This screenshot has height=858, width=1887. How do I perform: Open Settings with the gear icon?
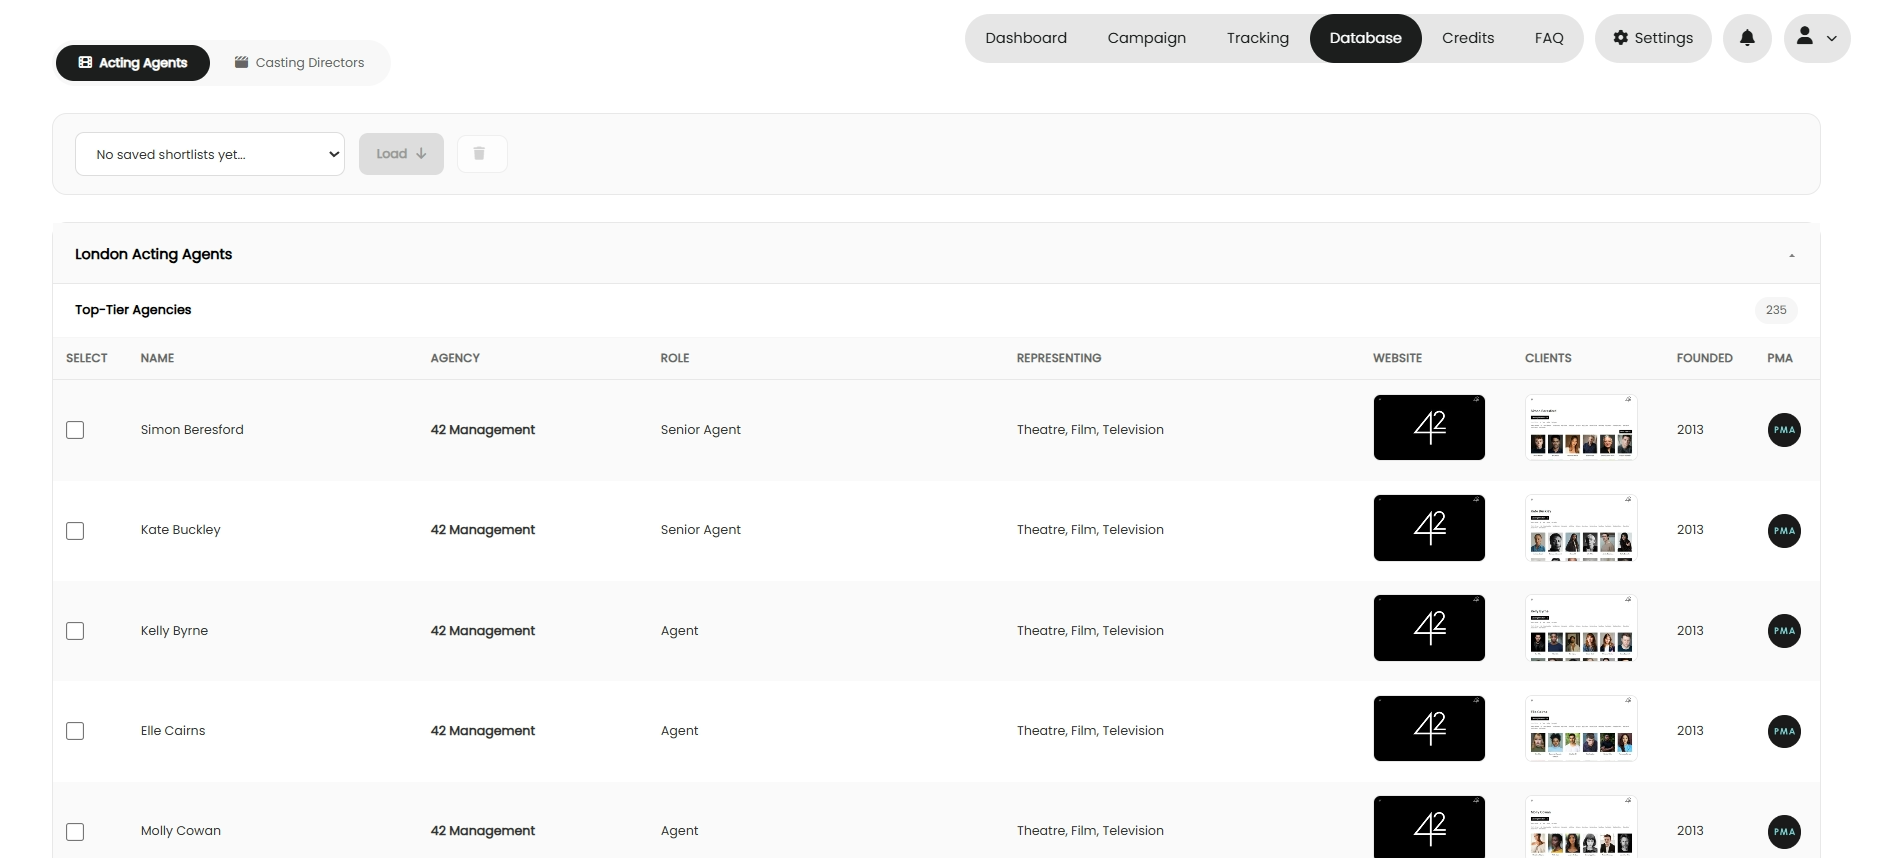(x=1653, y=38)
